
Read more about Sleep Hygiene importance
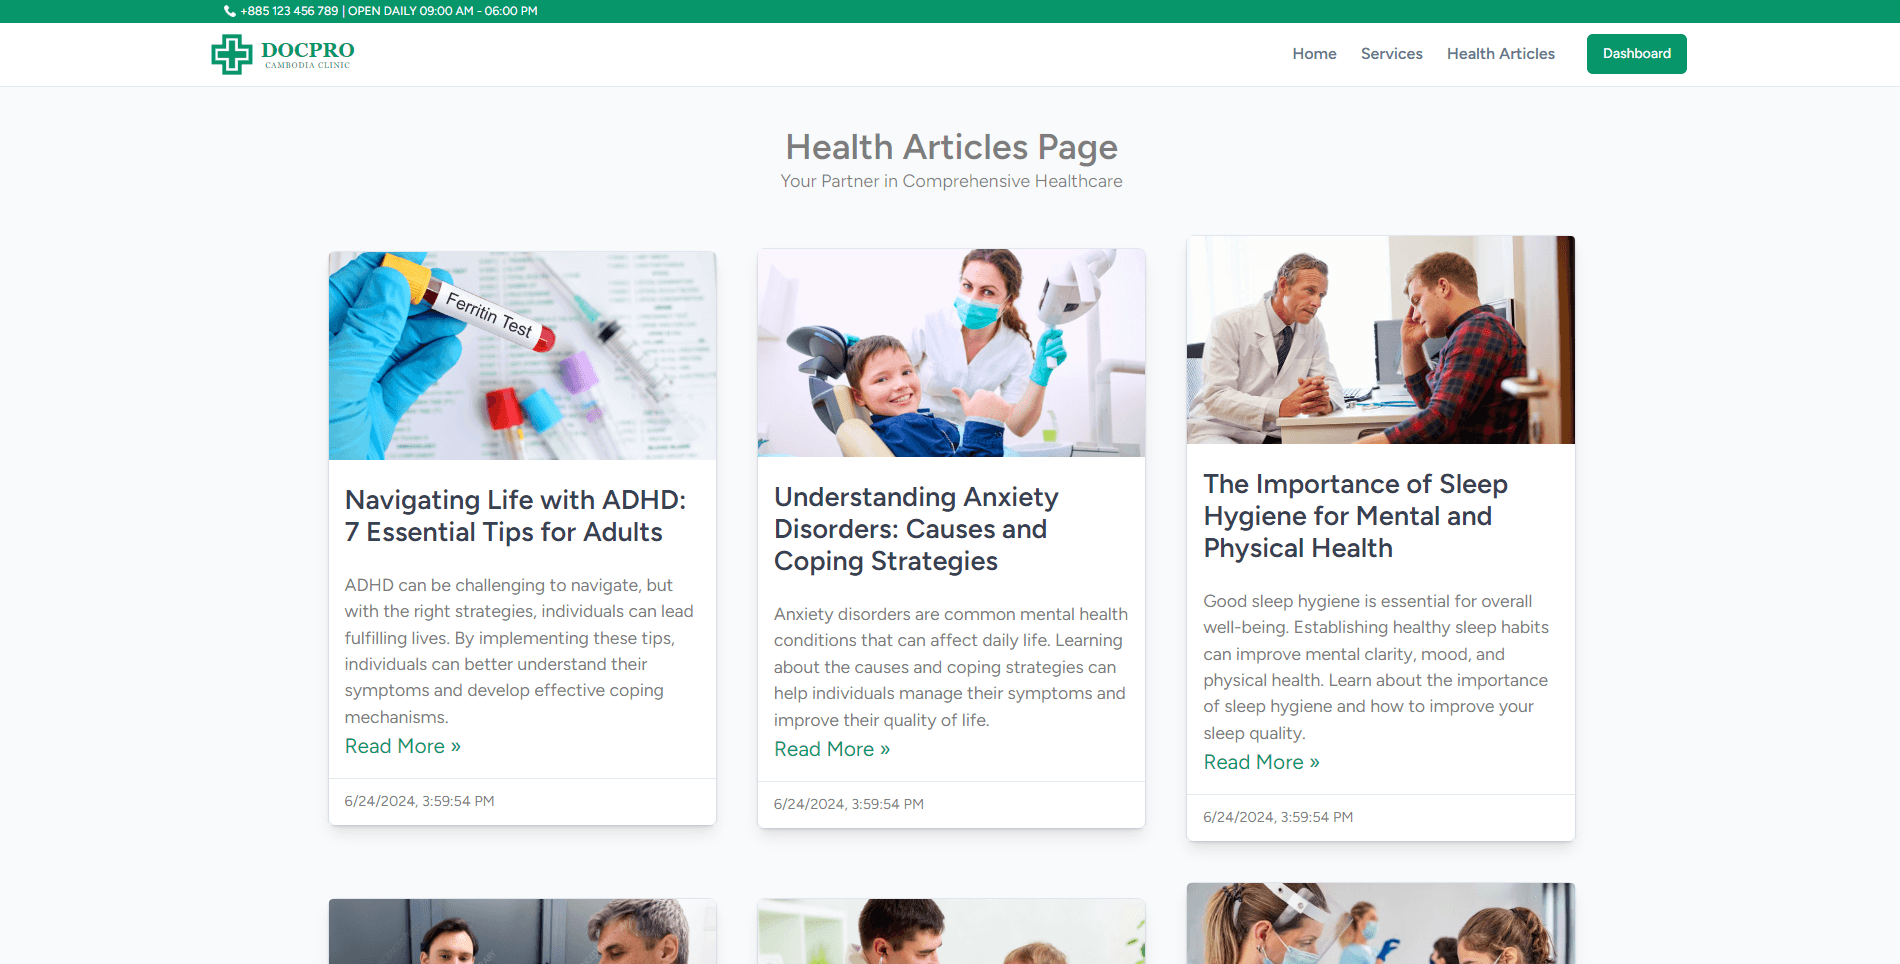(x=1261, y=762)
